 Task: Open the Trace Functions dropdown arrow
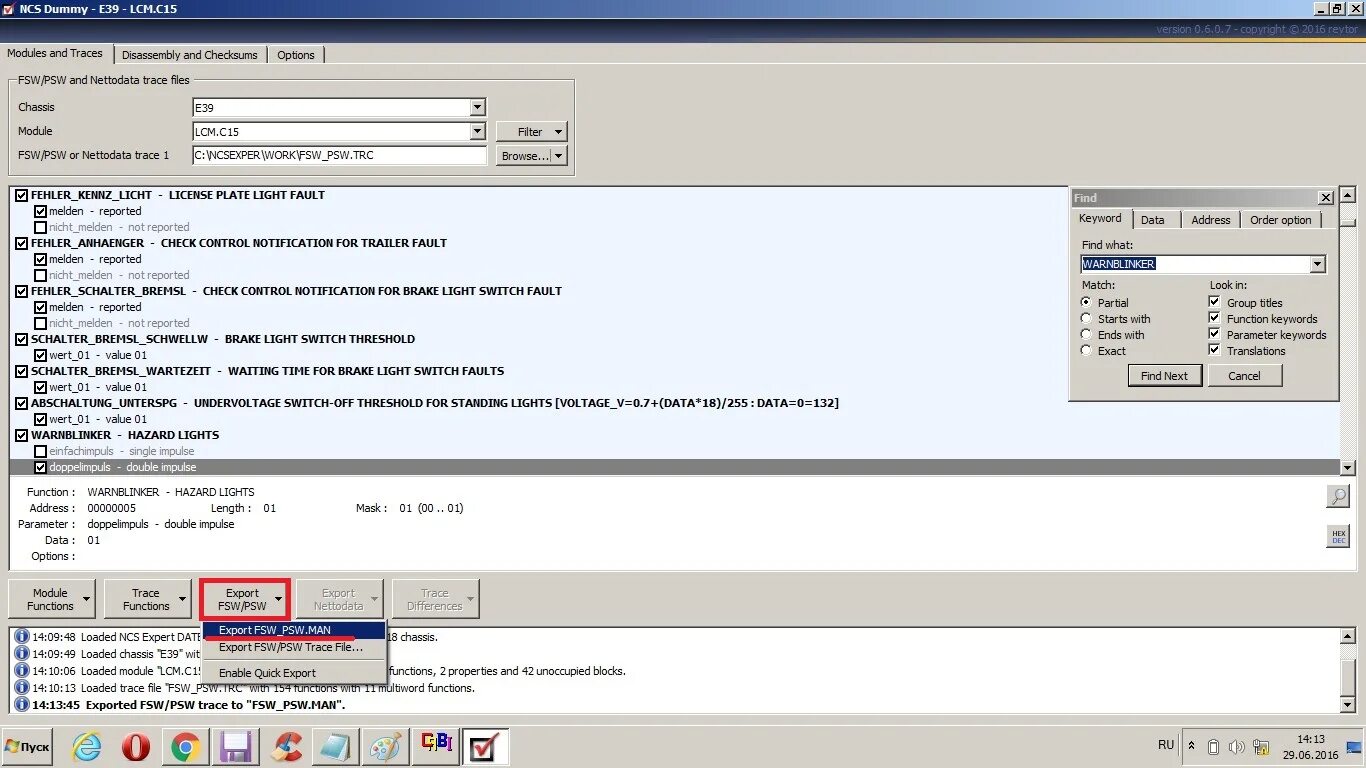point(183,599)
